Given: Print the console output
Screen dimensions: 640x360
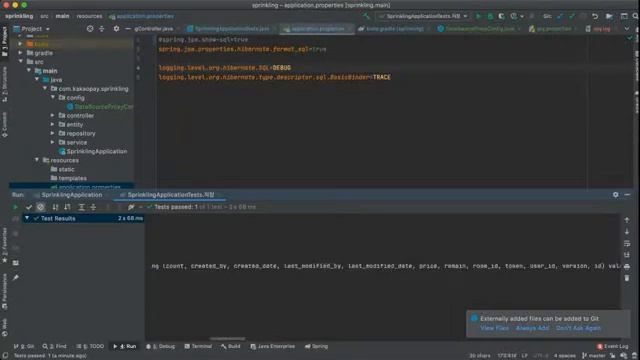Looking at the screenshot, I should 627,267.
